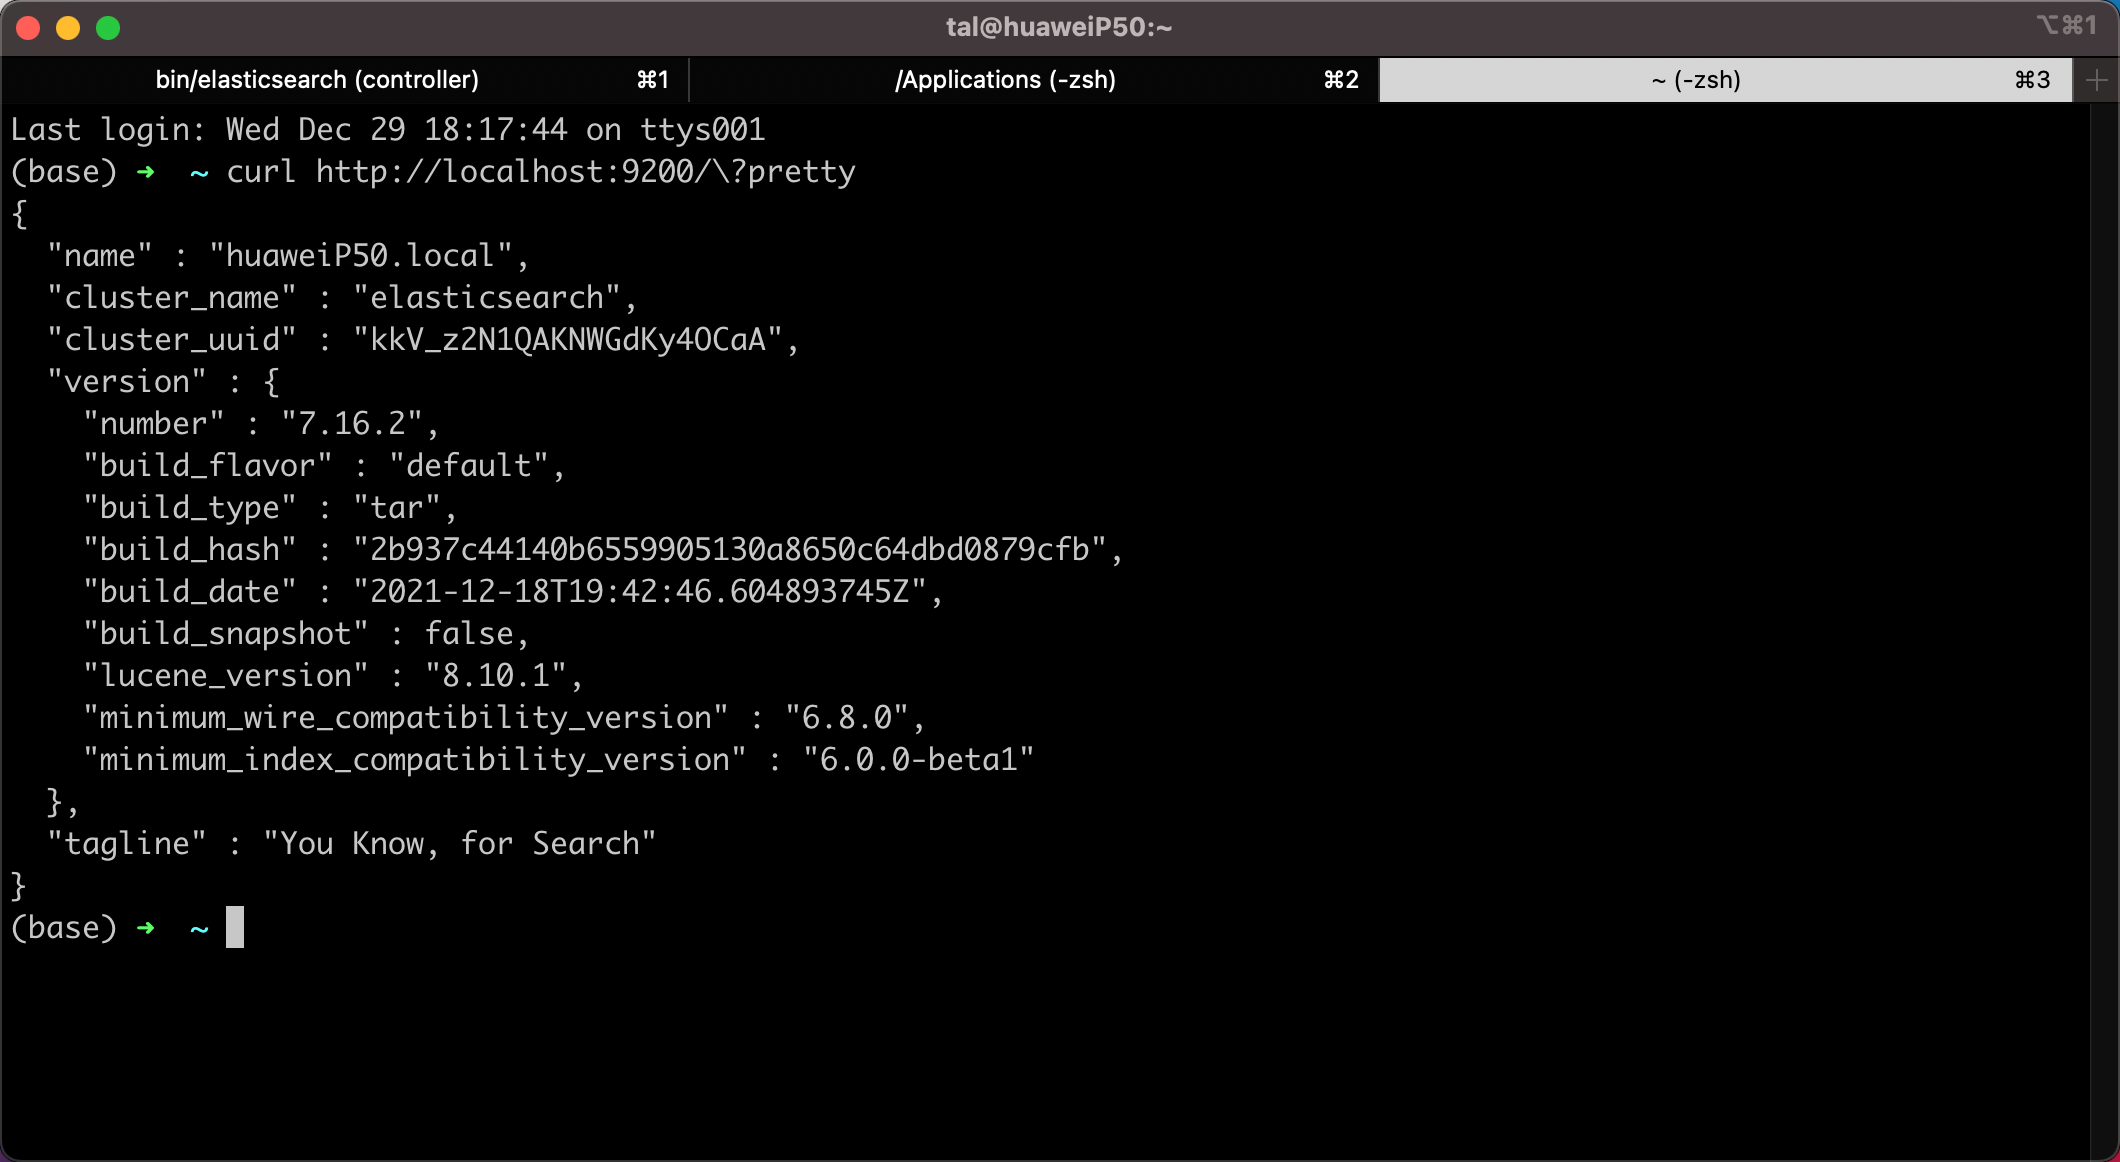Minimize window with the yellow button
This screenshot has height=1162, width=2120.
point(68,28)
